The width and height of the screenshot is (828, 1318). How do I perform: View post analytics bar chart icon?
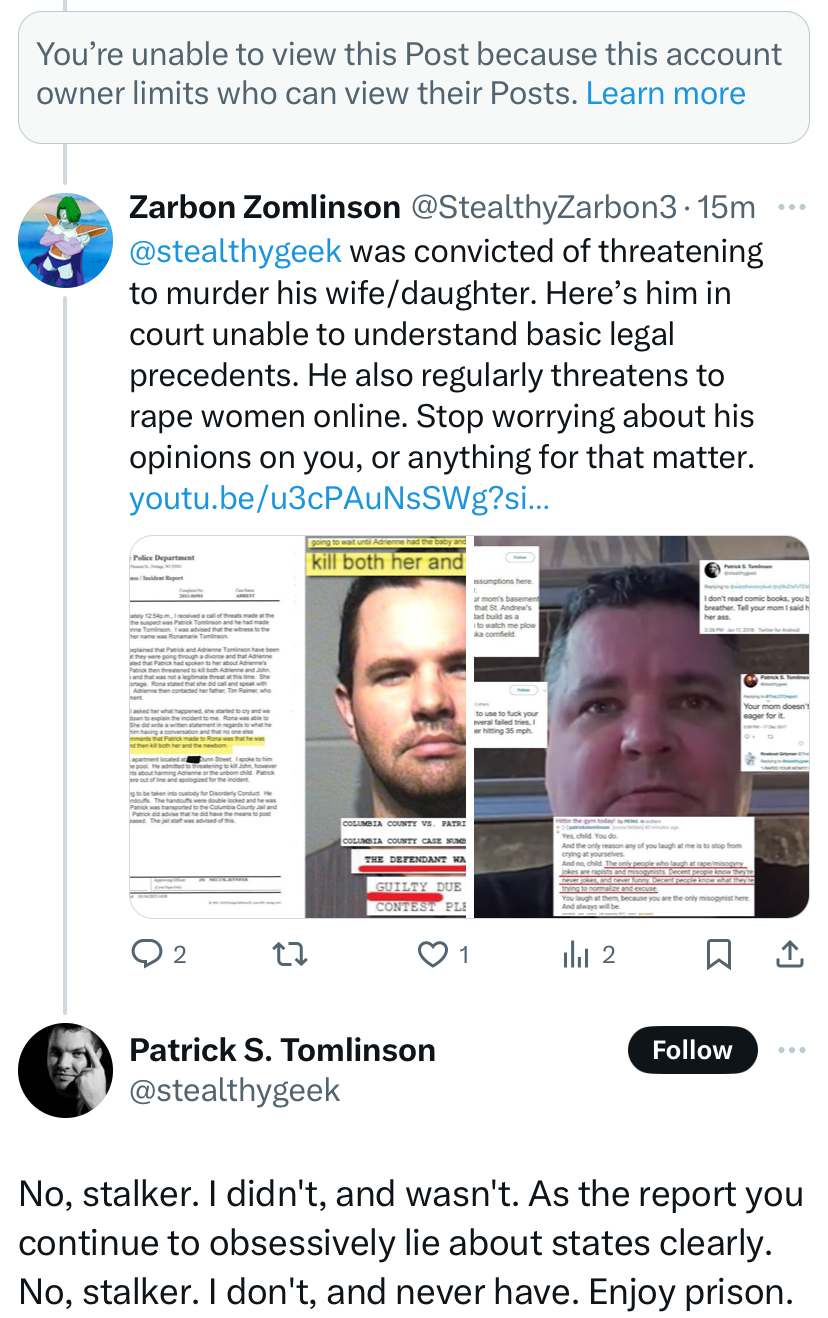576,955
